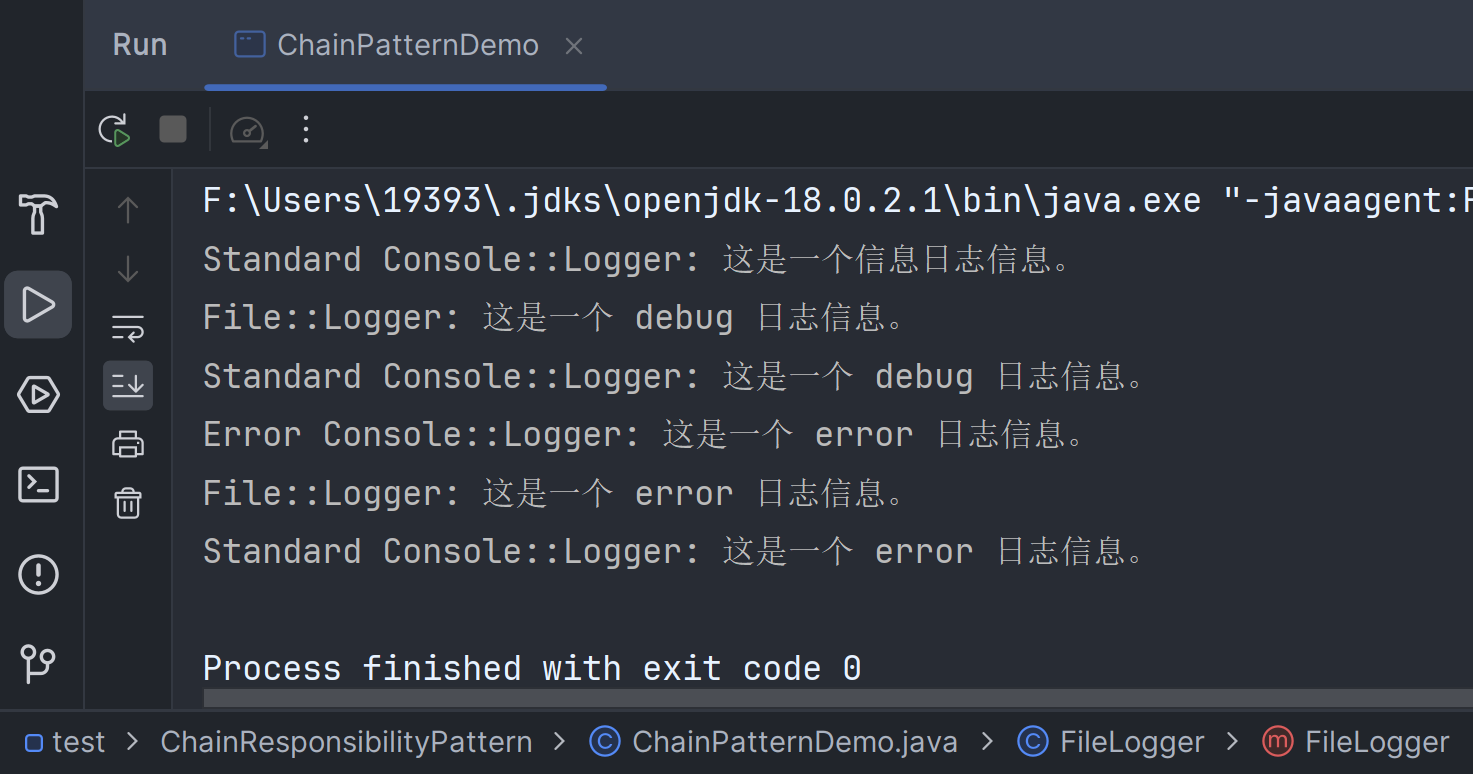This screenshot has width=1473, height=774.
Task: Rerun ChainPatternDemo with the rerun icon
Action: click(x=114, y=129)
